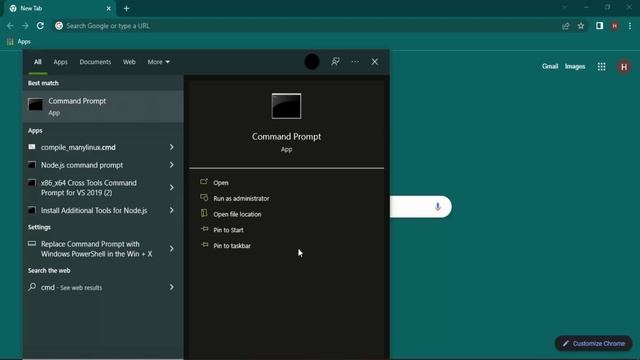Click search magnifier icon beside cmd

32,287
